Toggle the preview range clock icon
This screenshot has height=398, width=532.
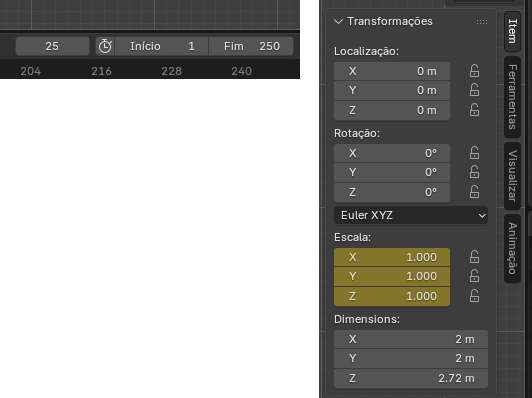pyautogui.click(x=105, y=46)
